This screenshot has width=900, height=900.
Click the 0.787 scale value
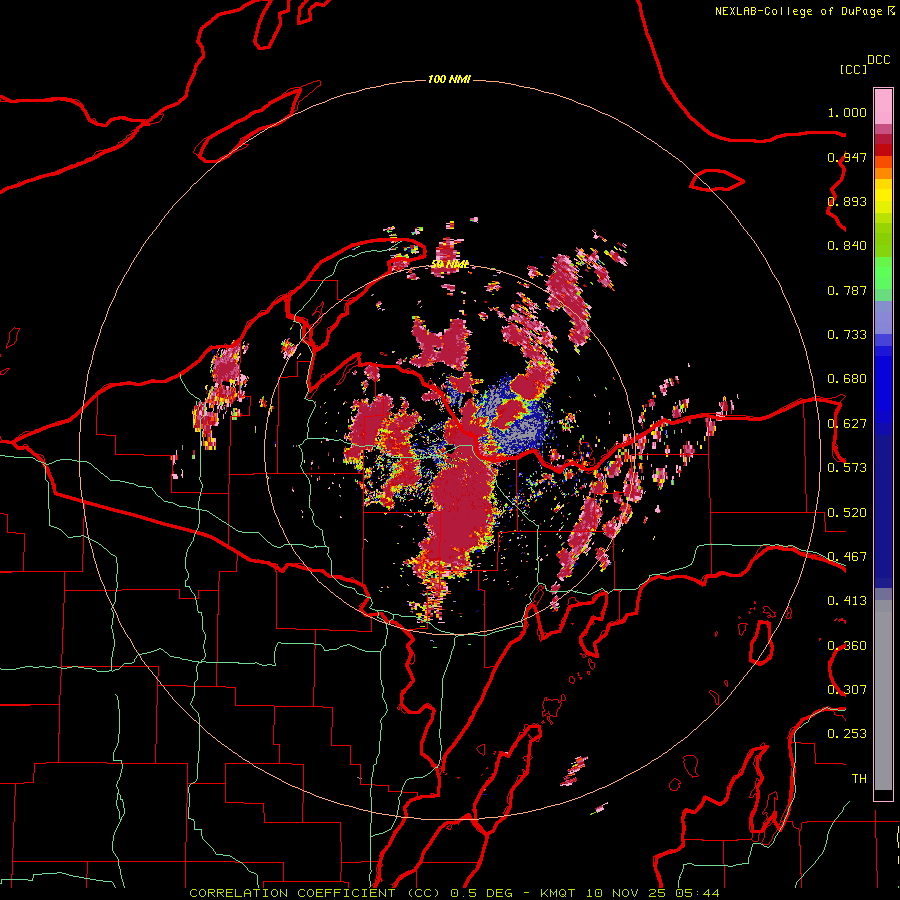click(847, 290)
